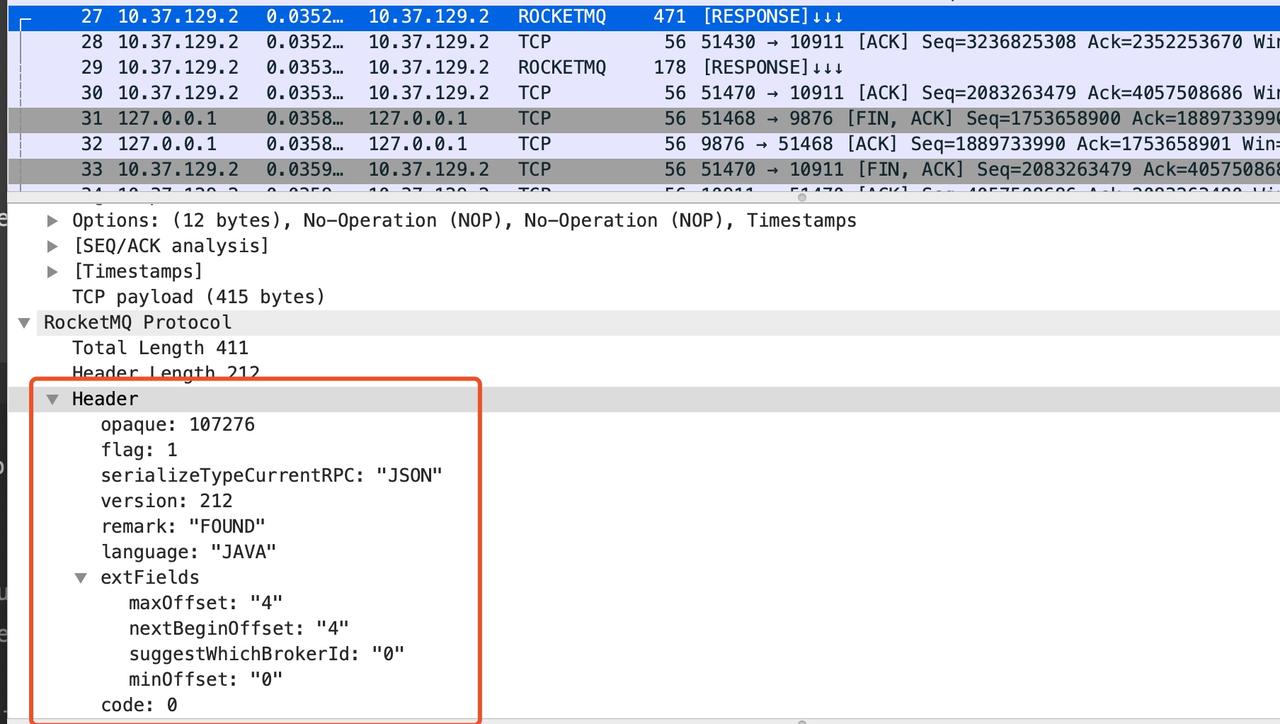Viewport: 1280px width, 724px height.
Task: Select the remark: "FOUND" field
Action: tap(183, 526)
